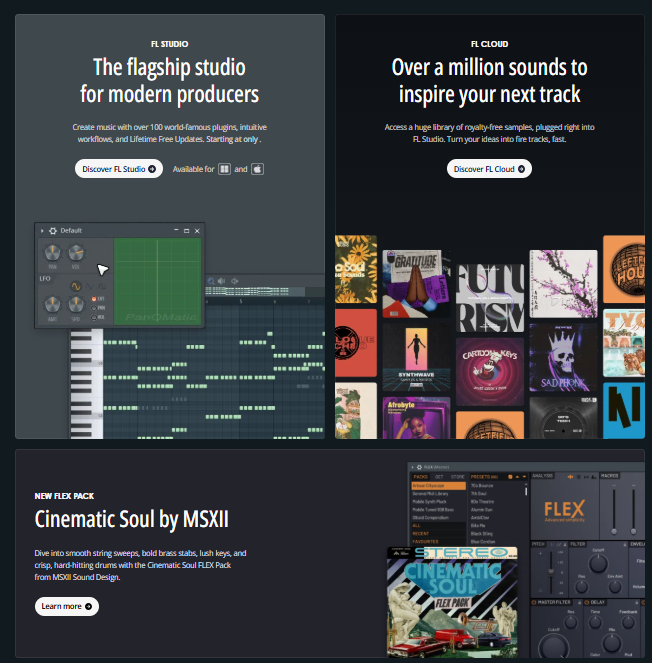Select the FAVOURITES filter in FLEX packs
This screenshot has width=652, height=663.
tap(438, 542)
